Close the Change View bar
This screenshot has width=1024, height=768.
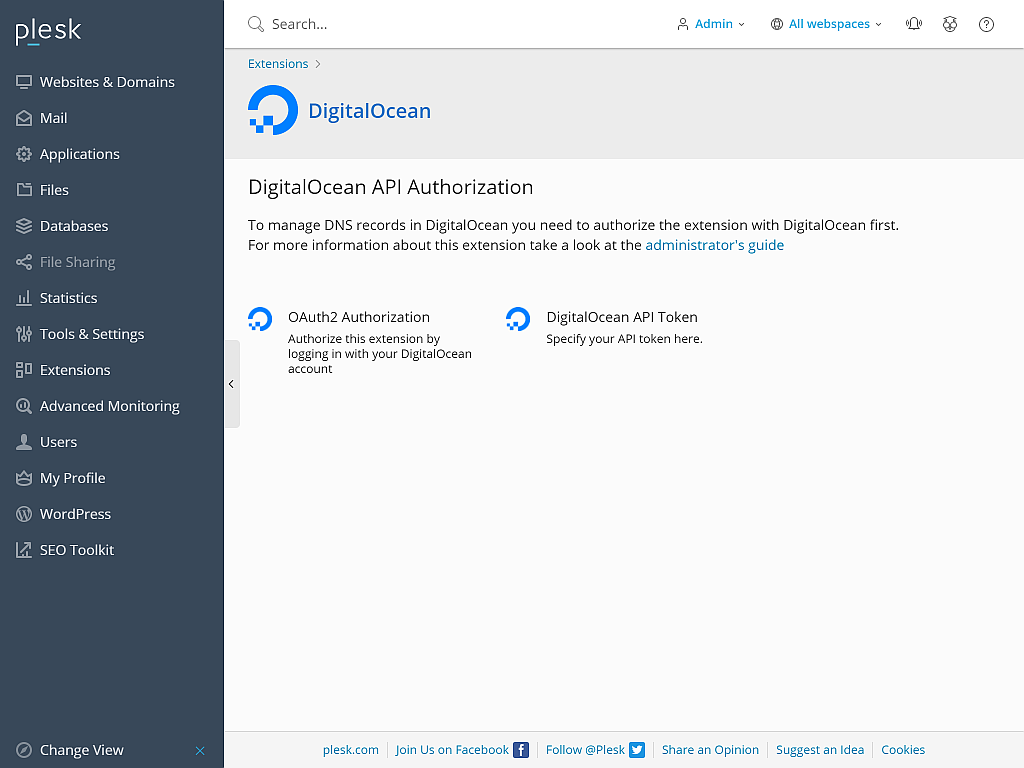(200, 750)
